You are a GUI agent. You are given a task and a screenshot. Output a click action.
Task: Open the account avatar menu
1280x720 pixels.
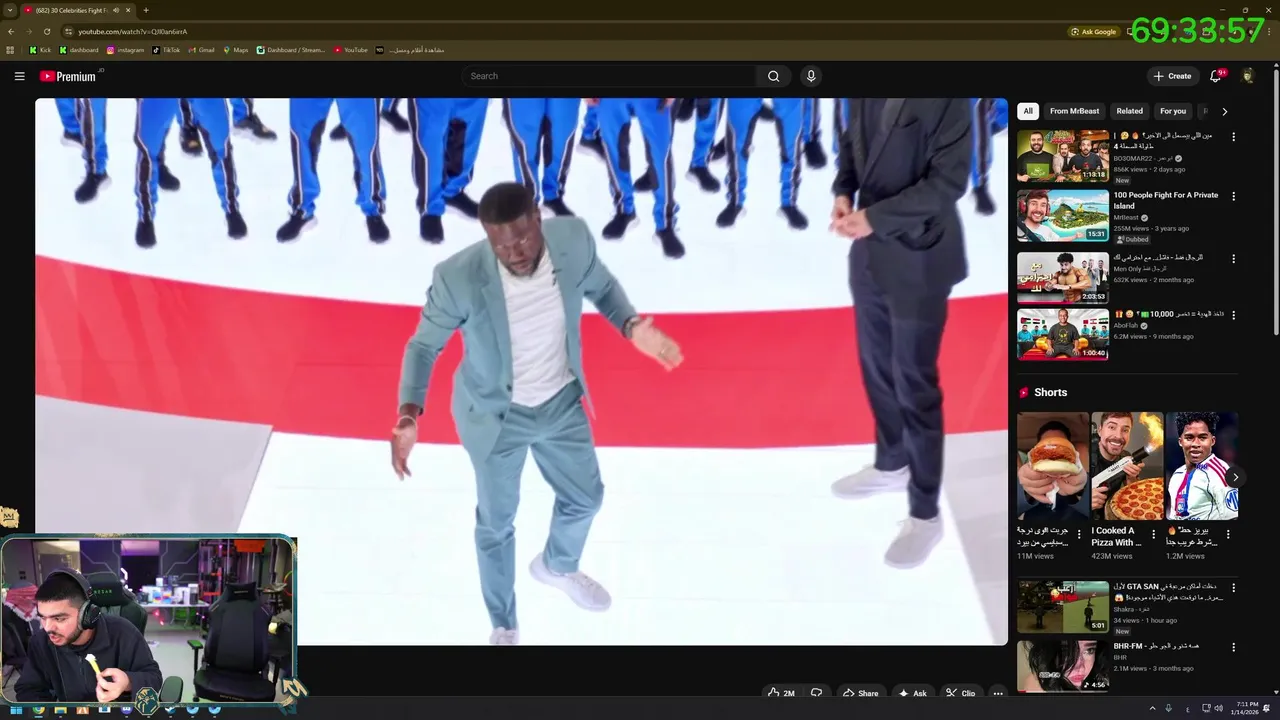pyautogui.click(x=1248, y=76)
